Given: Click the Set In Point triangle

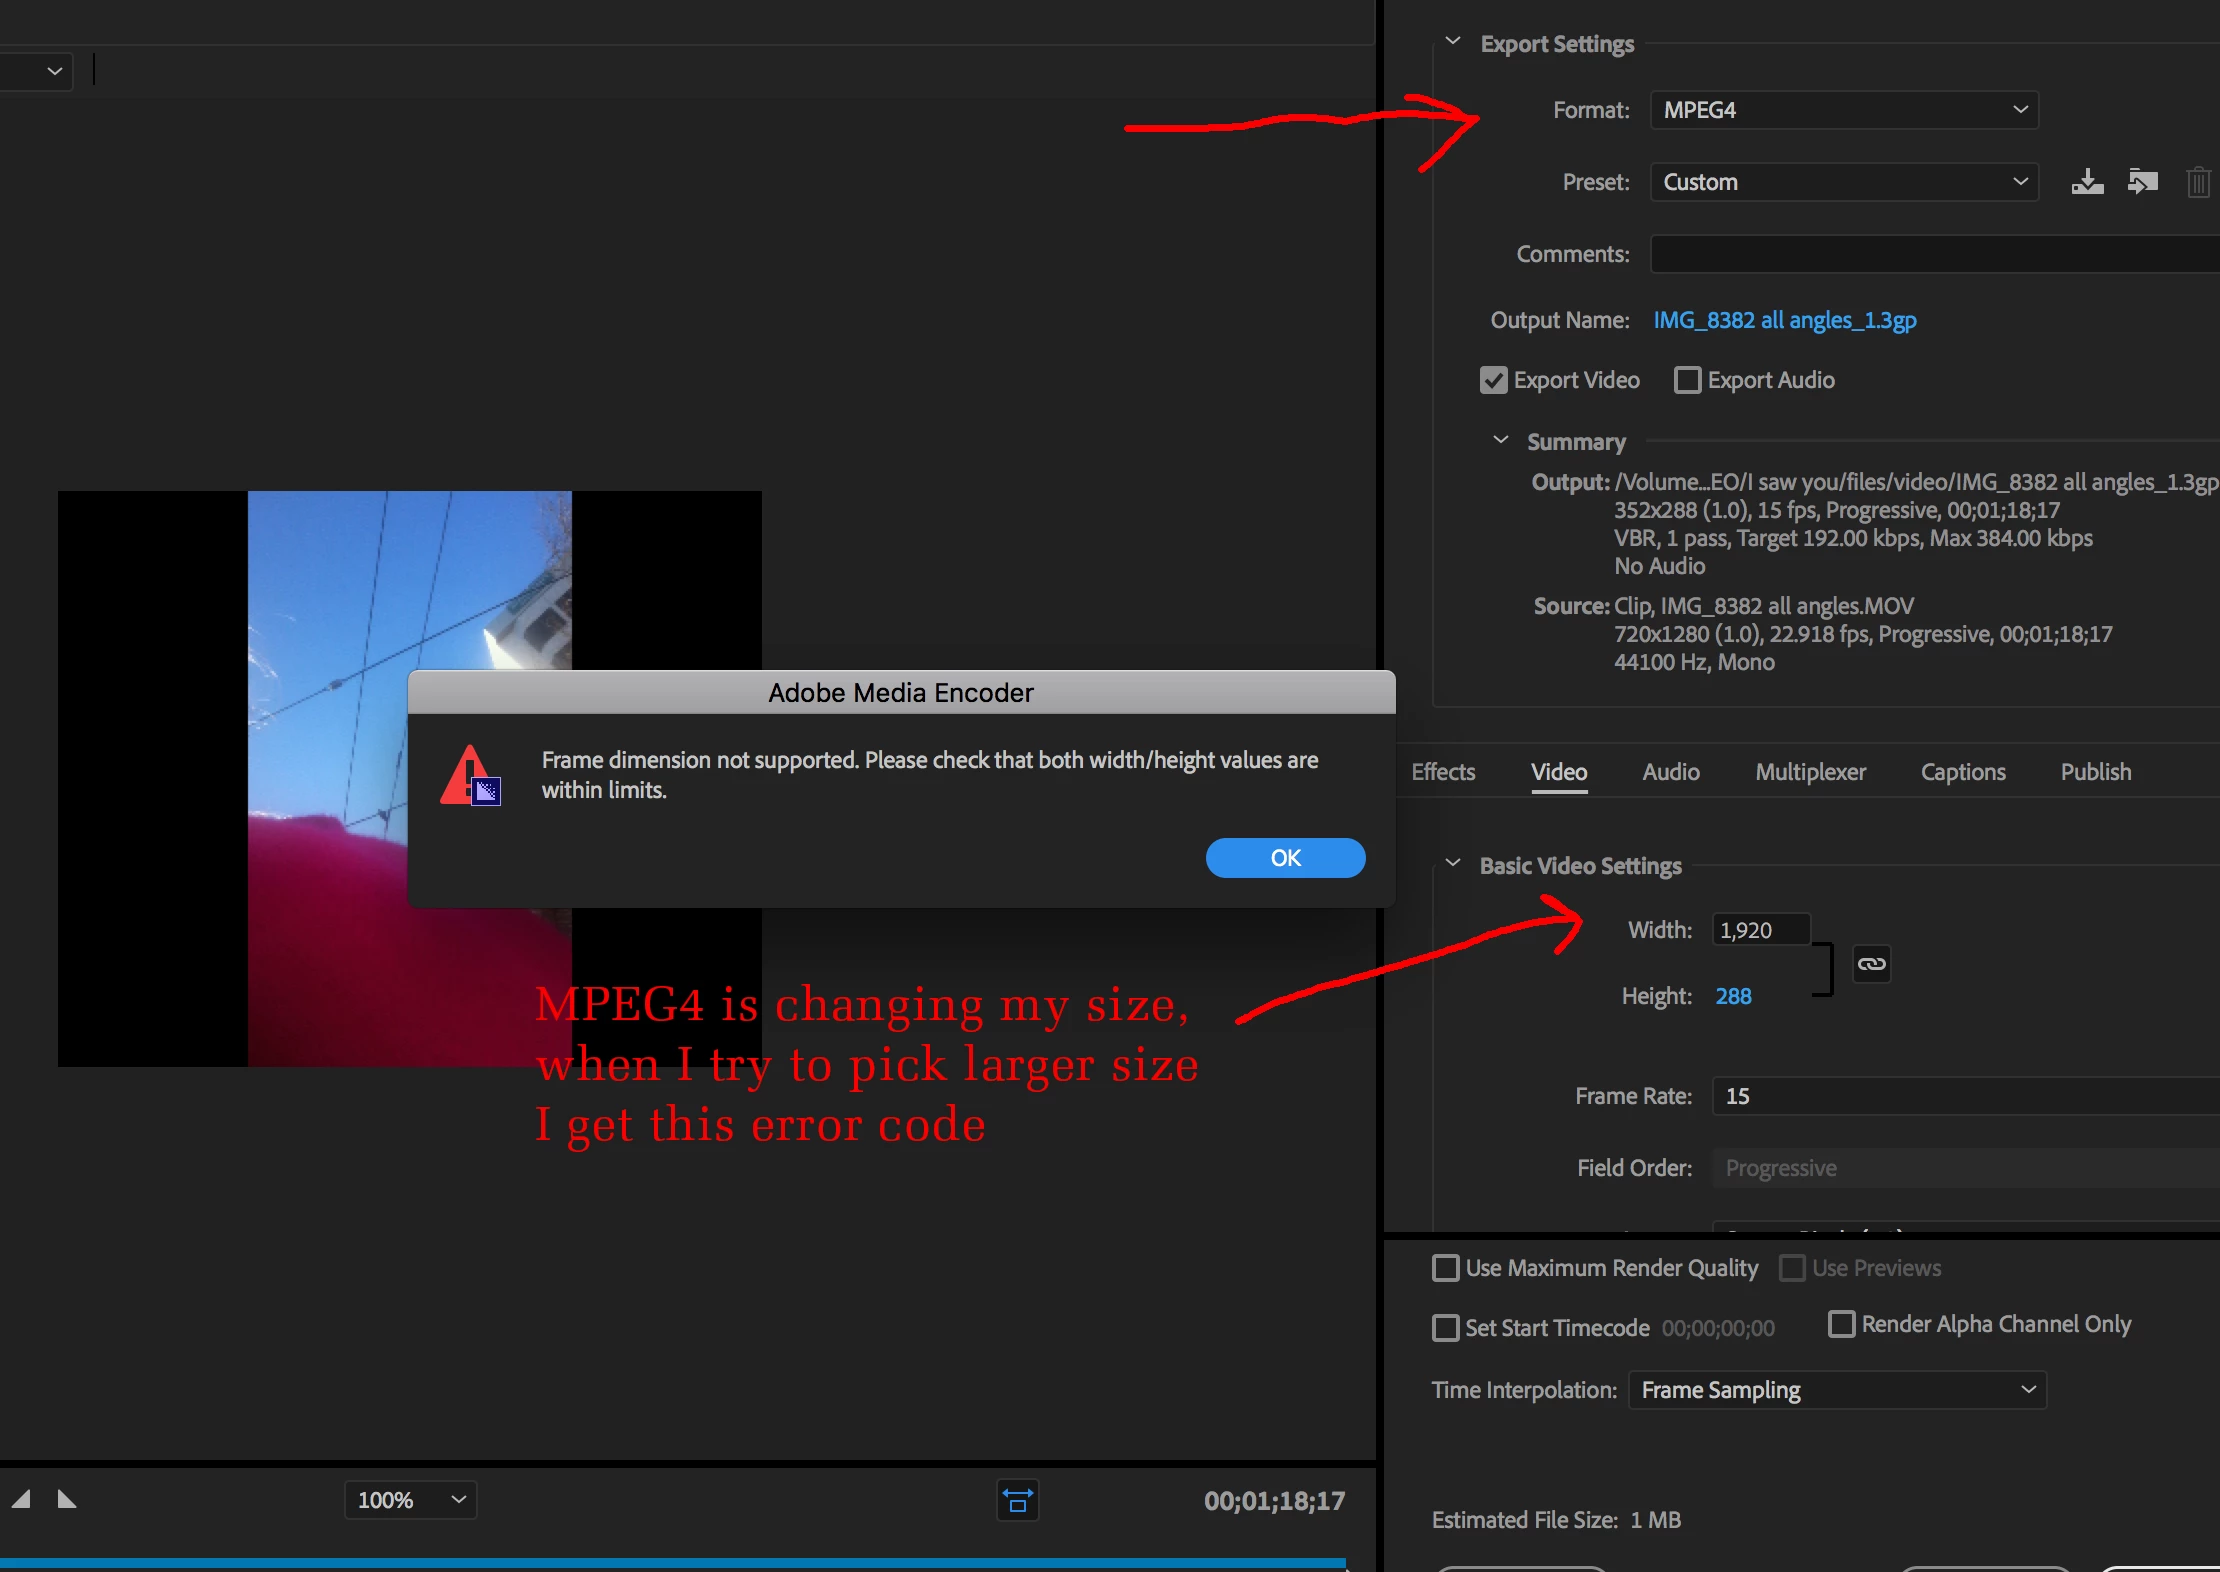Looking at the screenshot, I should (x=21, y=1499).
